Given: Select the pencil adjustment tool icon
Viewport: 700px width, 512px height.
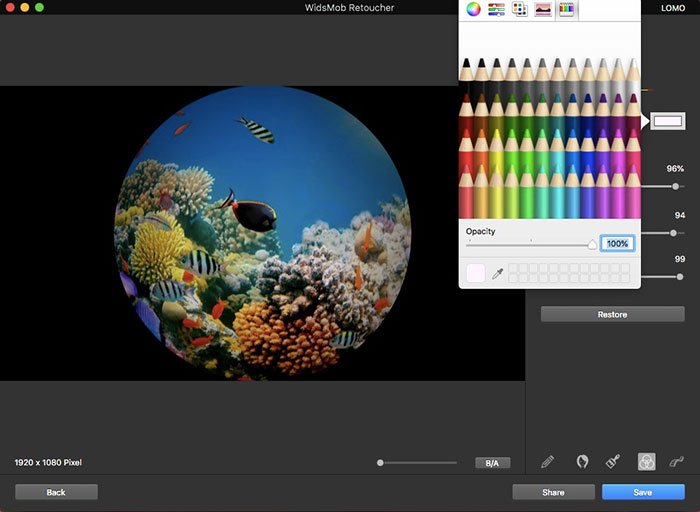Looking at the screenshot, I should 548,462.
